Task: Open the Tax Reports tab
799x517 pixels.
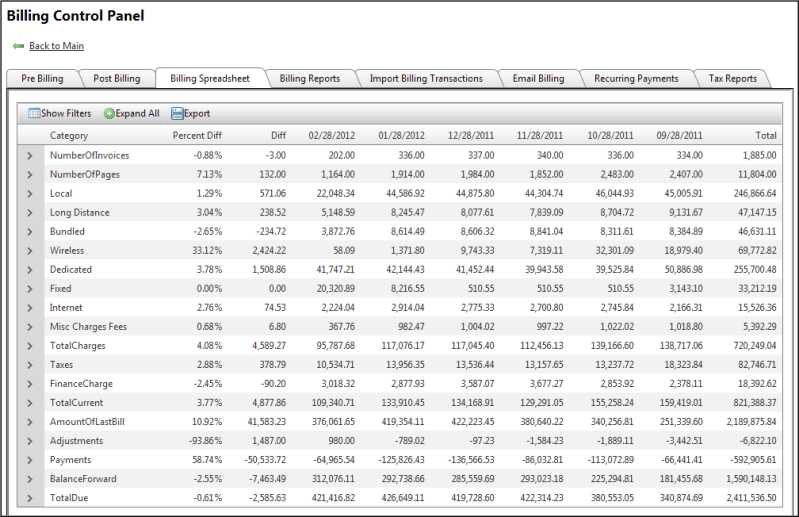Action: coord(733,78)
